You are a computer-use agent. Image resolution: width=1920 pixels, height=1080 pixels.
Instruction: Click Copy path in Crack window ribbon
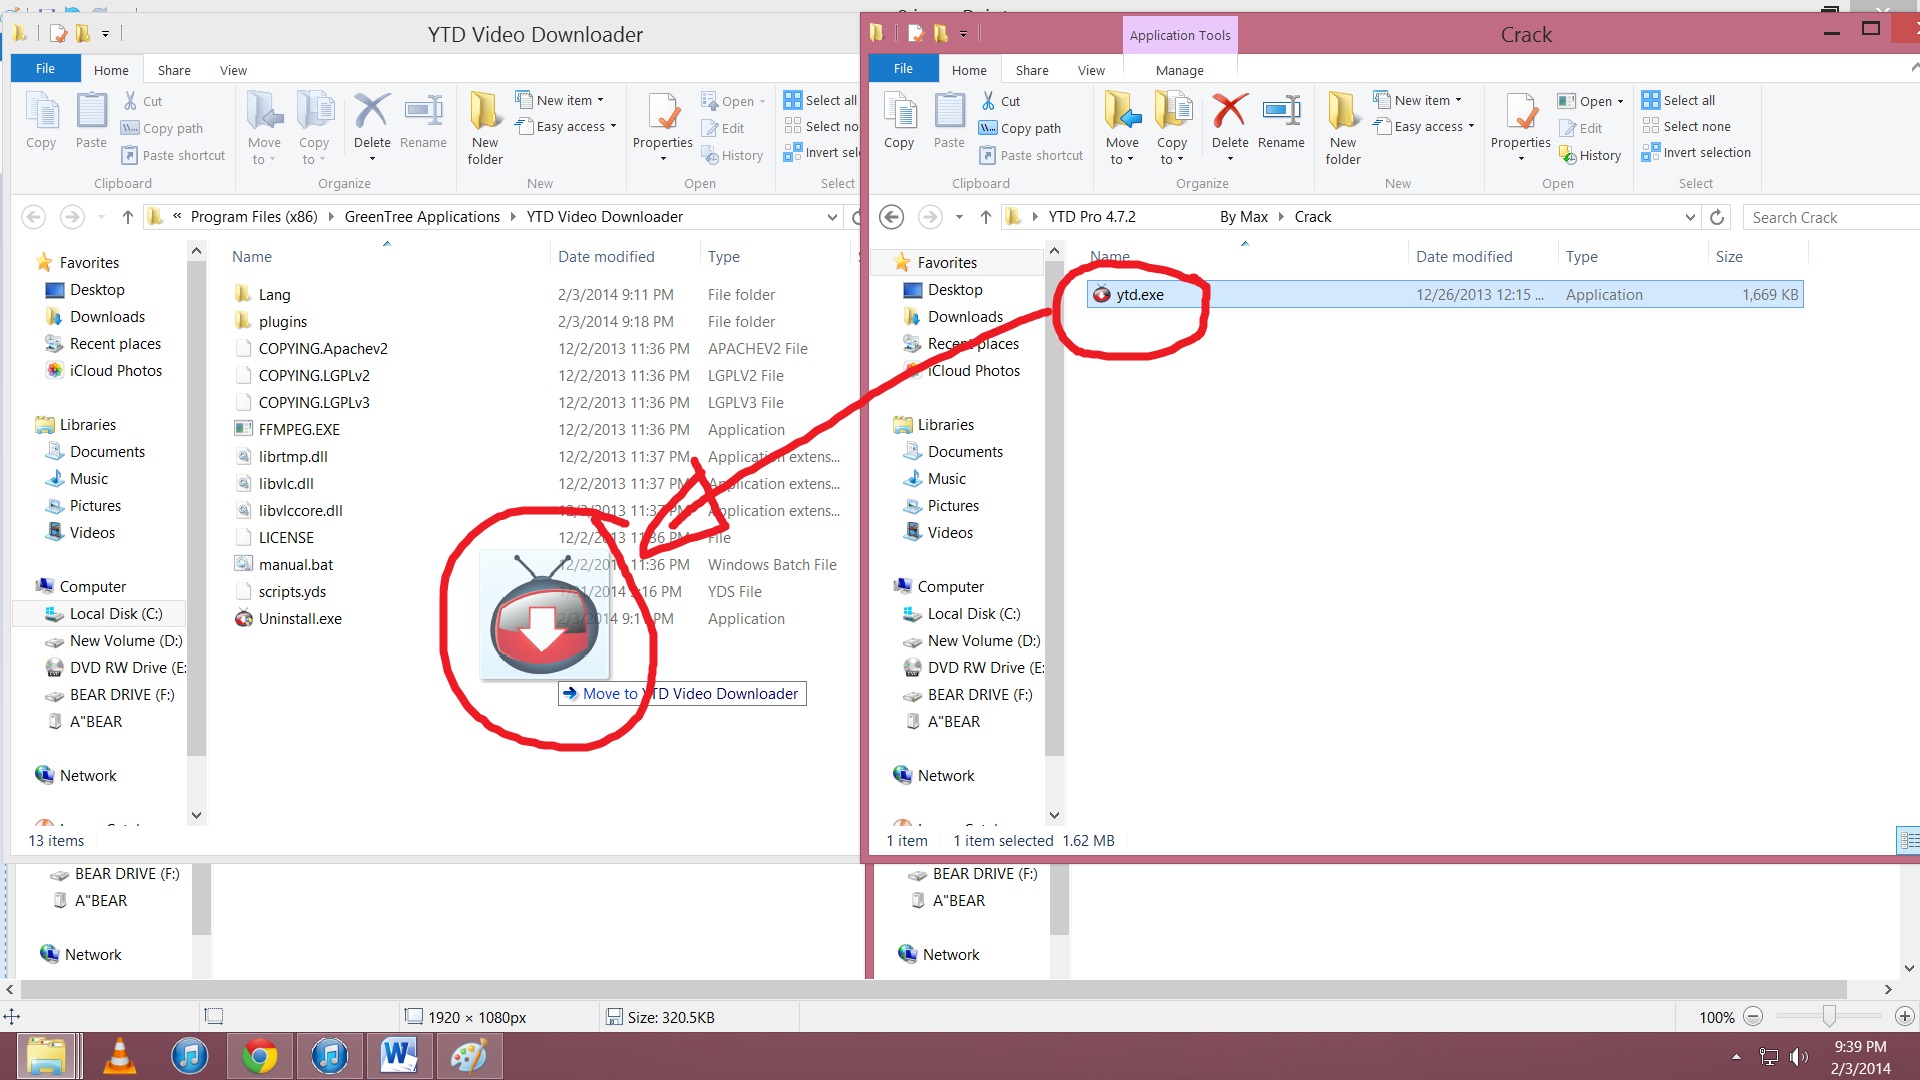point(1020,128)
